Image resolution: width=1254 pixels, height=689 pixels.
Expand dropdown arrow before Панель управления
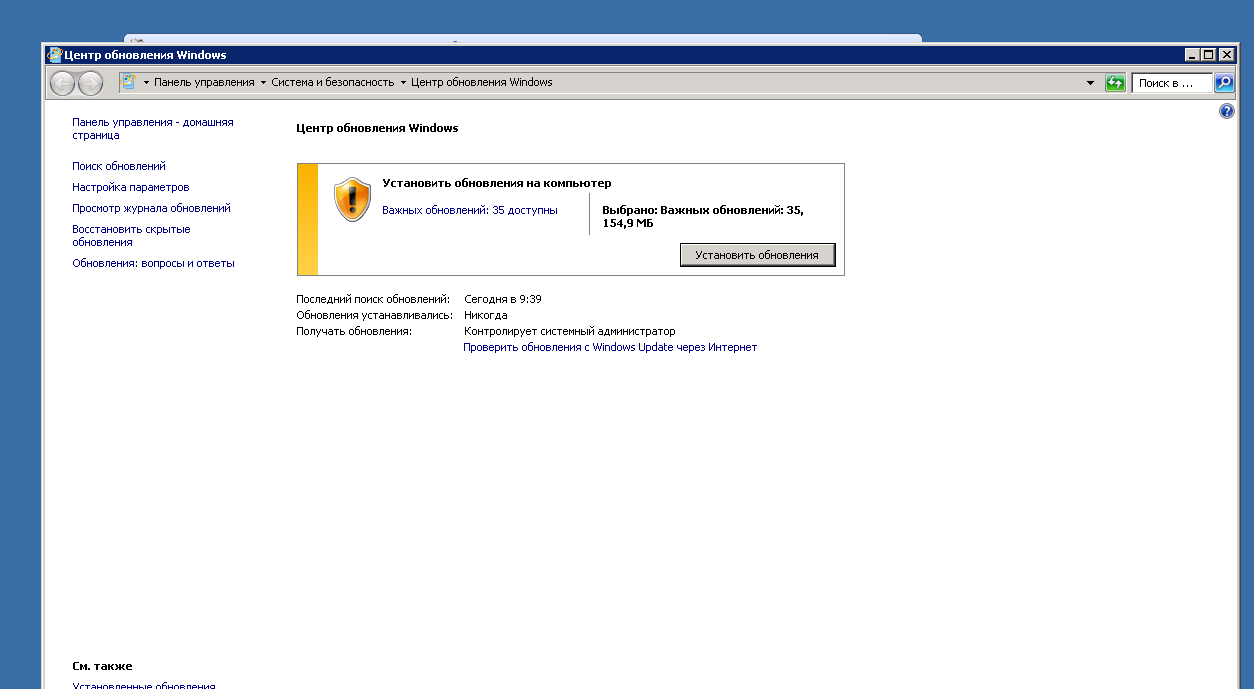coord(146,83)
